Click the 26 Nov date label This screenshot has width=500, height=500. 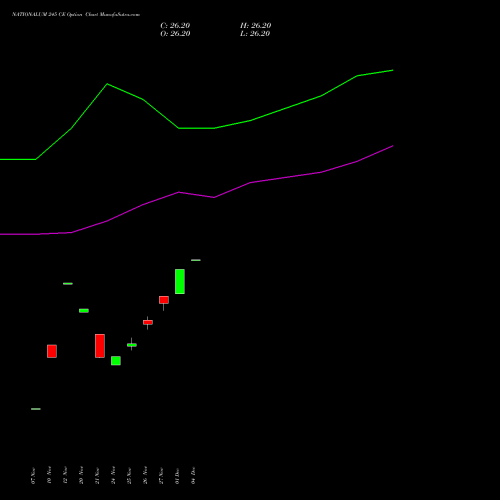[145, 476]
